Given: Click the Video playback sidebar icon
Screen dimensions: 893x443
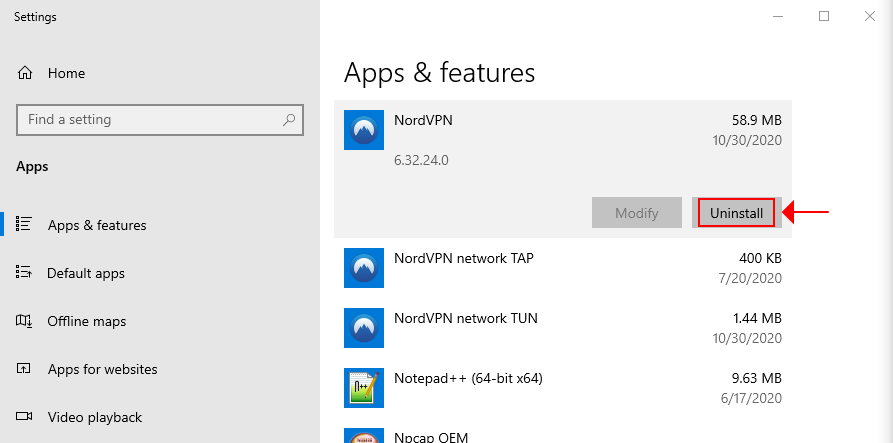Looking at the screenshot, I should pyautogui.click(x=25, y=417).
